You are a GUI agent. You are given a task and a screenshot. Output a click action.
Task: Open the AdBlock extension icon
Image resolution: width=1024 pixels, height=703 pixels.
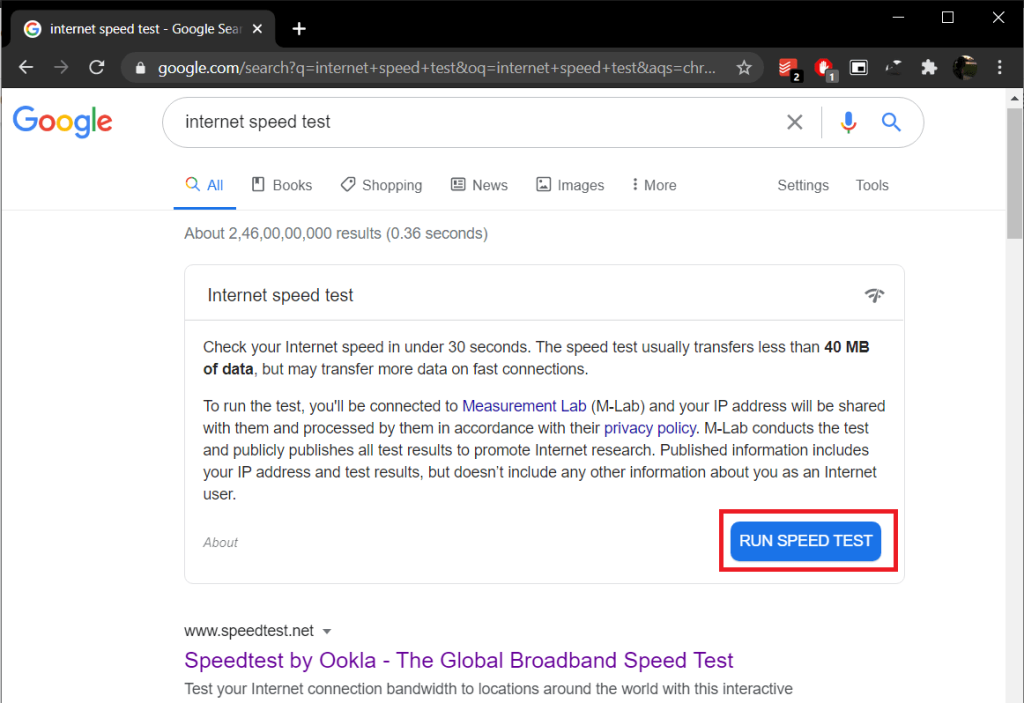pos(824,68)
